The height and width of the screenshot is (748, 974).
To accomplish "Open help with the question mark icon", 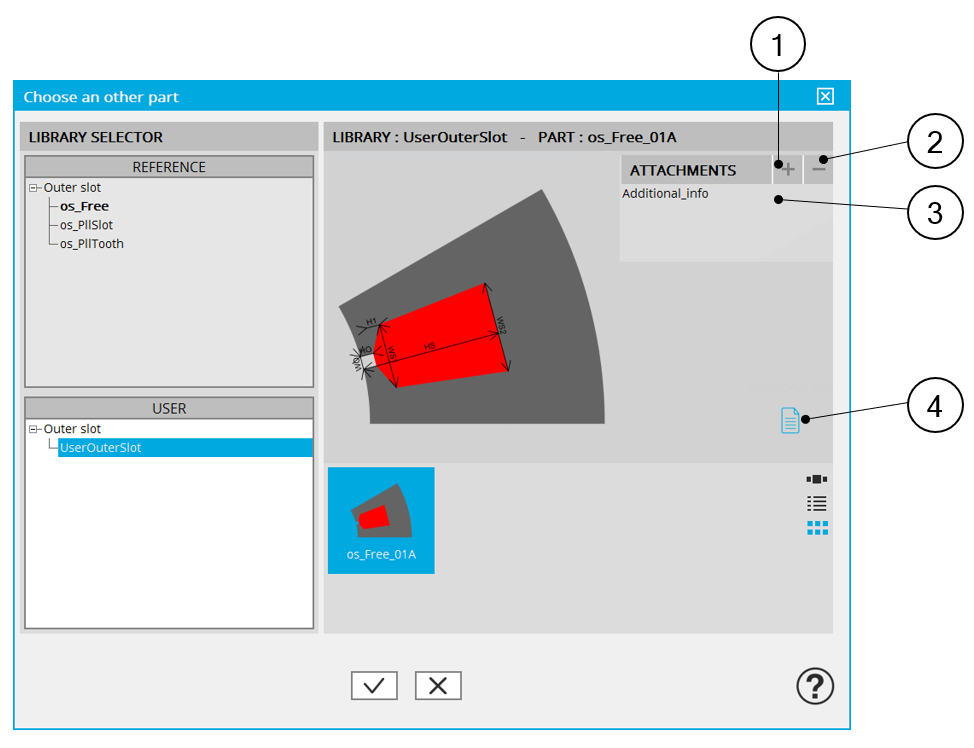I will pyautogui.click(x=815, y=686).
